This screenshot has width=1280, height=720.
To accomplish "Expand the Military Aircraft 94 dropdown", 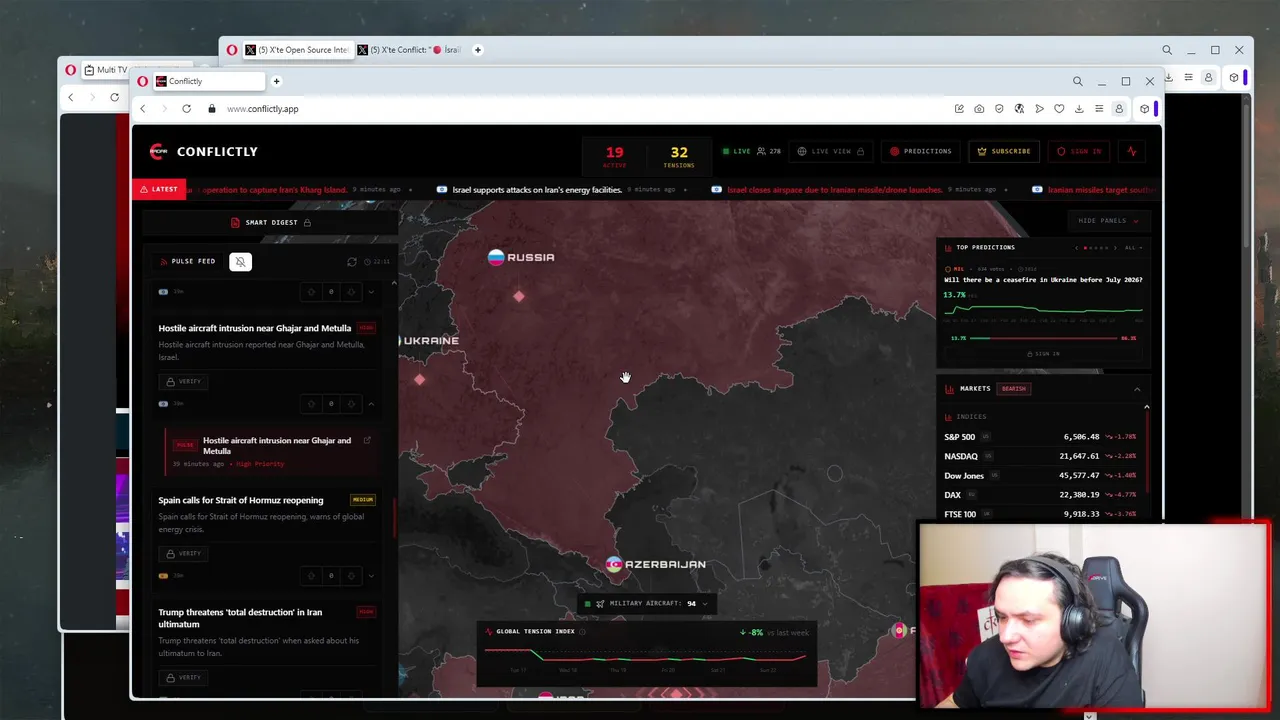I will click(646, 604).
